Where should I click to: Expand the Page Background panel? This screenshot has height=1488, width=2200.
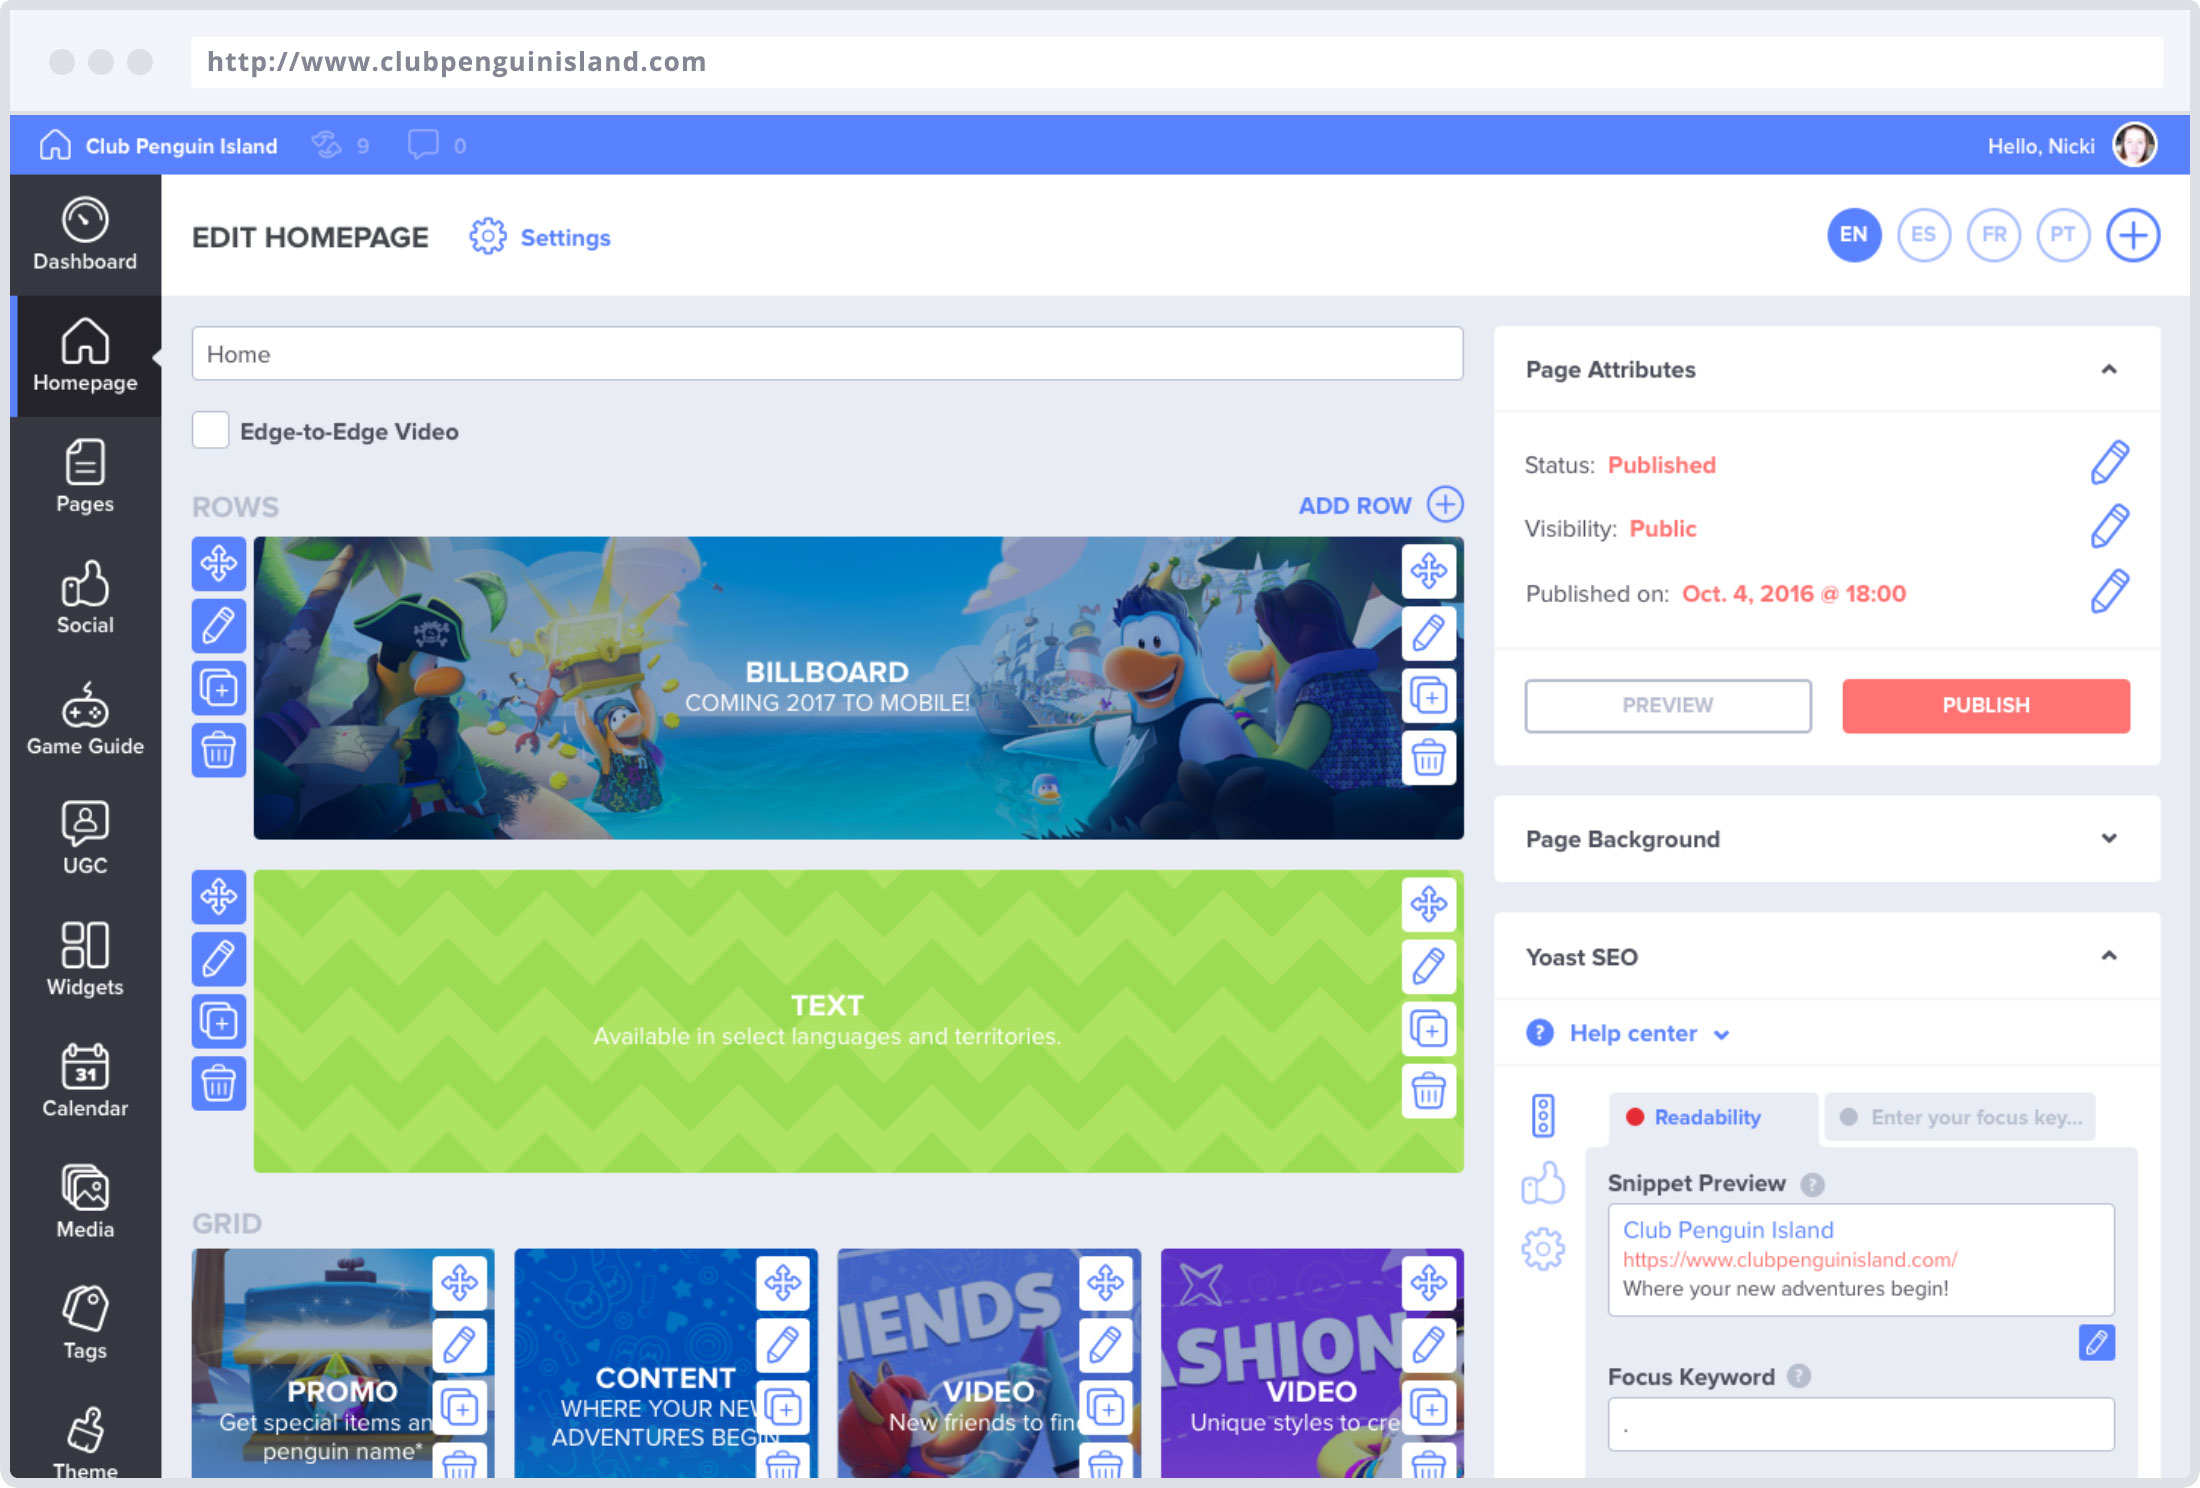click(x=2109, y=839)
